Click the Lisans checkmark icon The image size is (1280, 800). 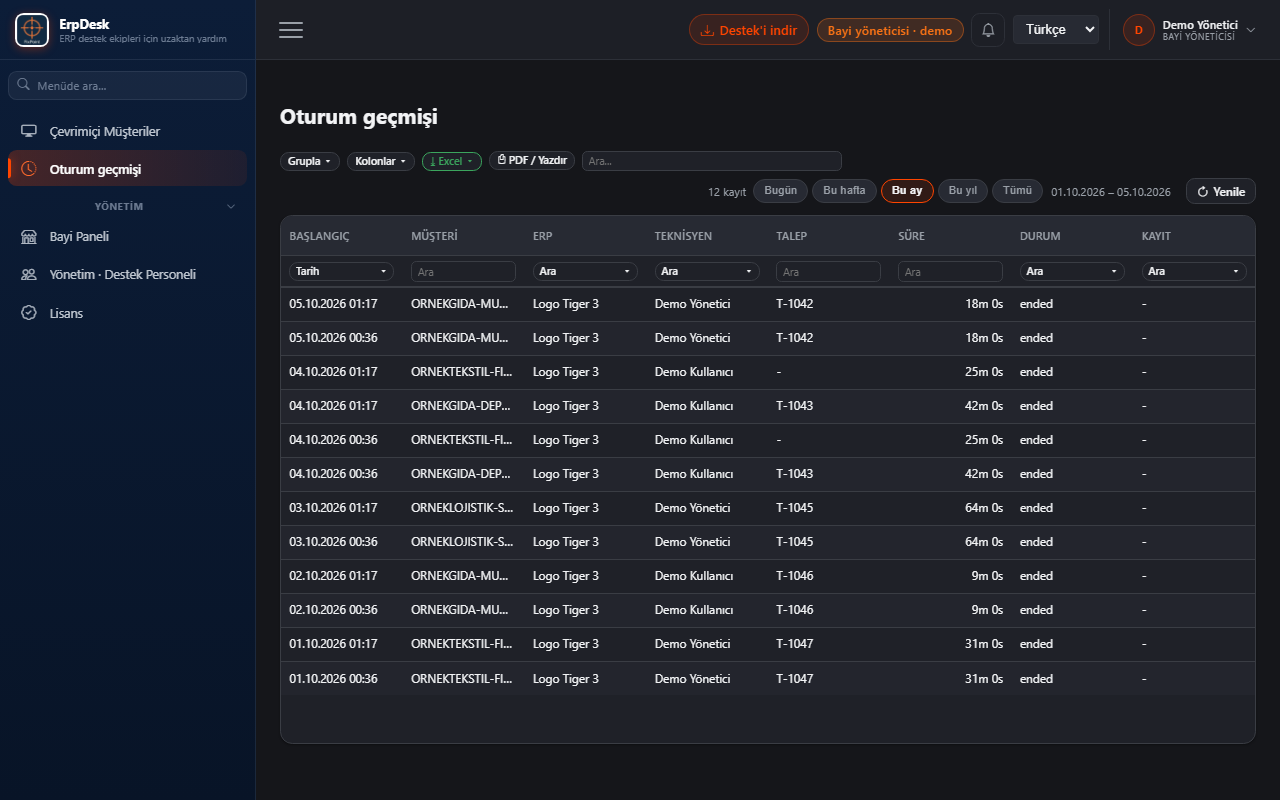pos(29,313)
